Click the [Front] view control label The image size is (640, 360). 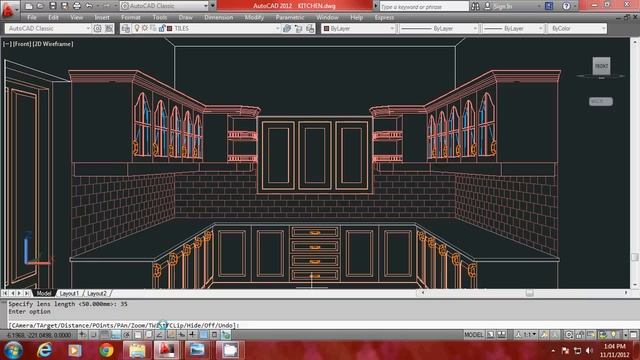coord(22,44)
